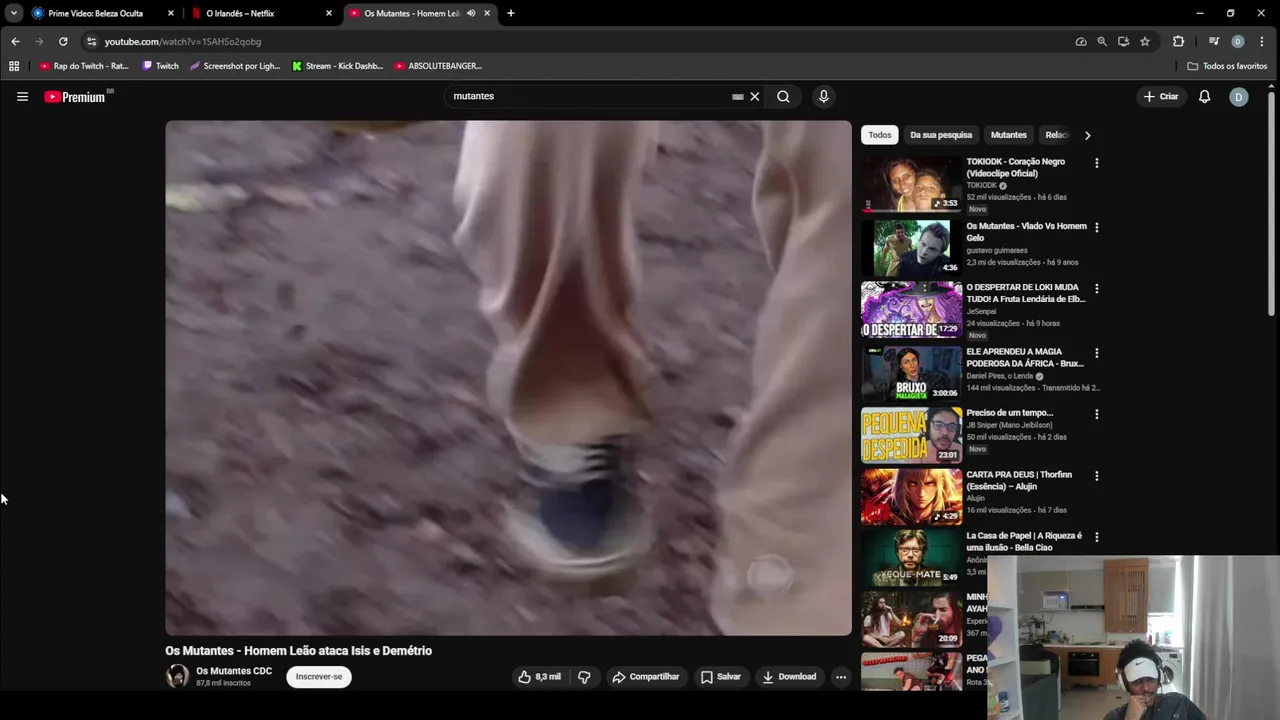The width and height of the screenshot is (1280, 720).
Task: Open Os Mutantes CDC channel avatar
Action: 177,677
